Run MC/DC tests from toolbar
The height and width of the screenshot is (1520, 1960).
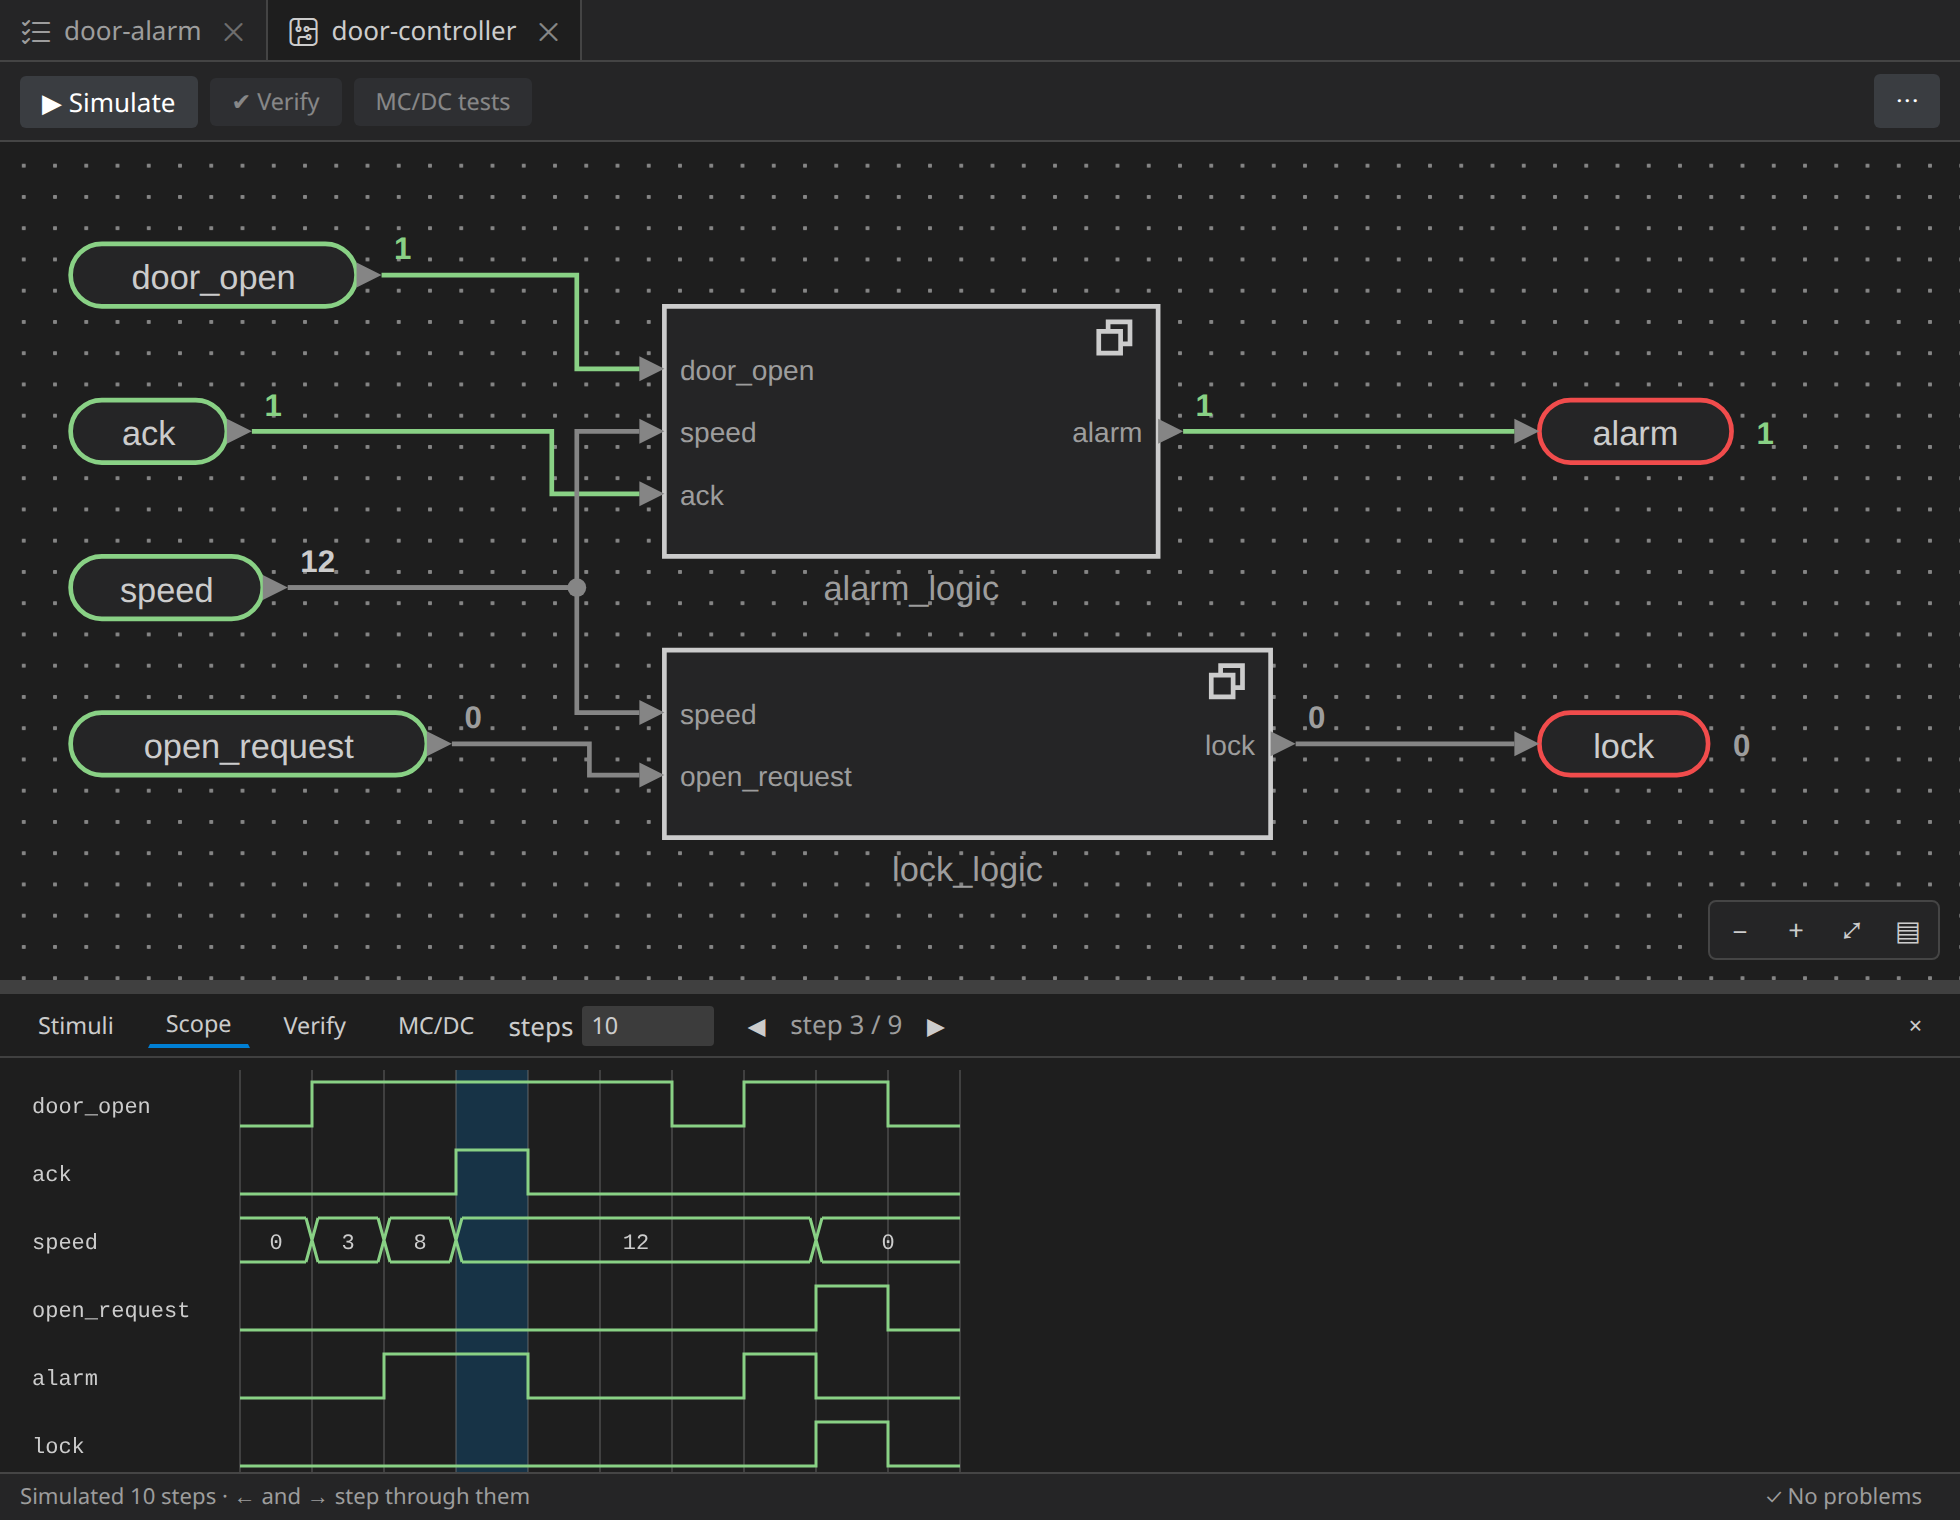443,102
